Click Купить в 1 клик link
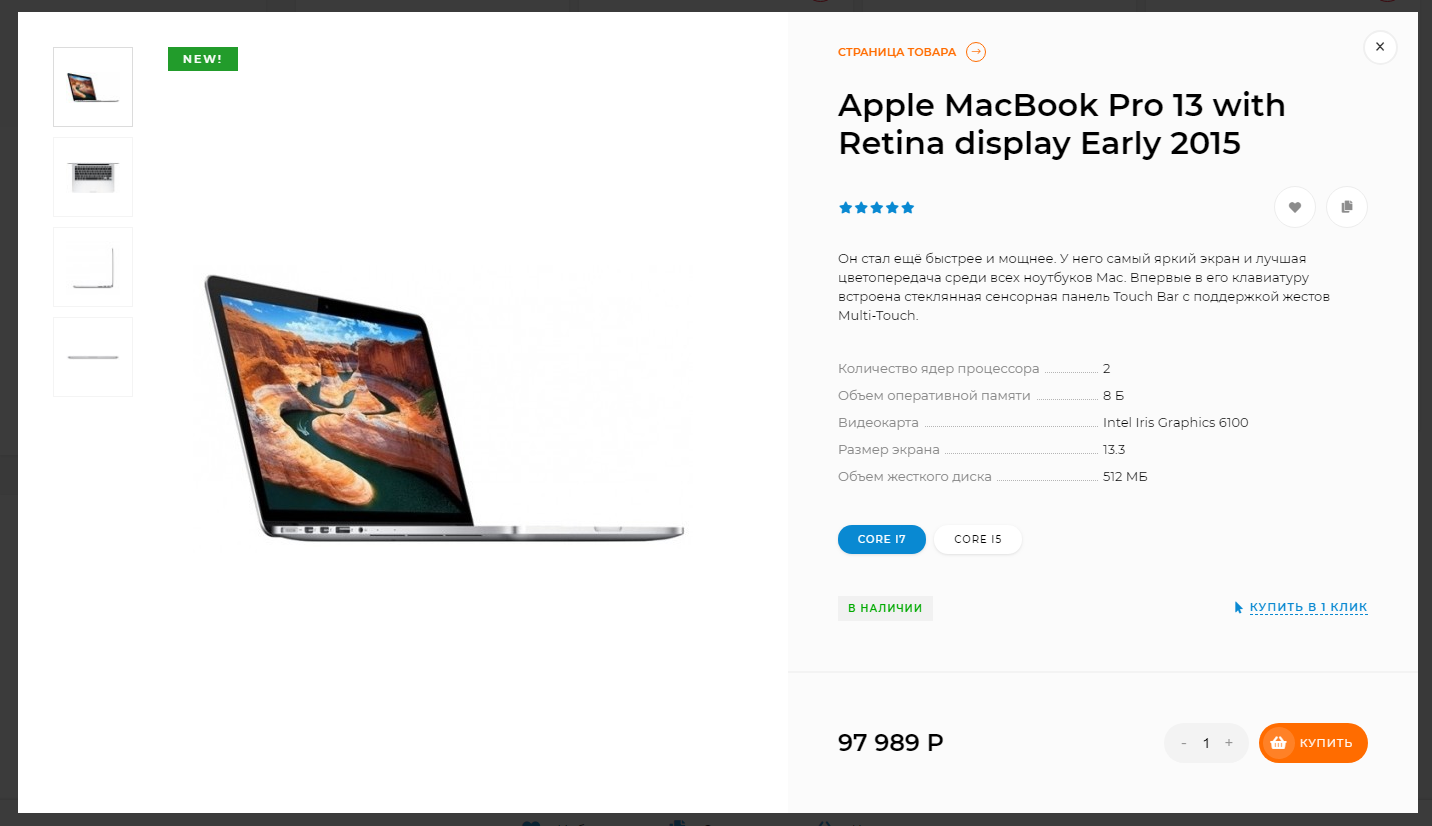Viewport: 1432px width, 826px height. pyautogui.click(x=1308, y=607)
